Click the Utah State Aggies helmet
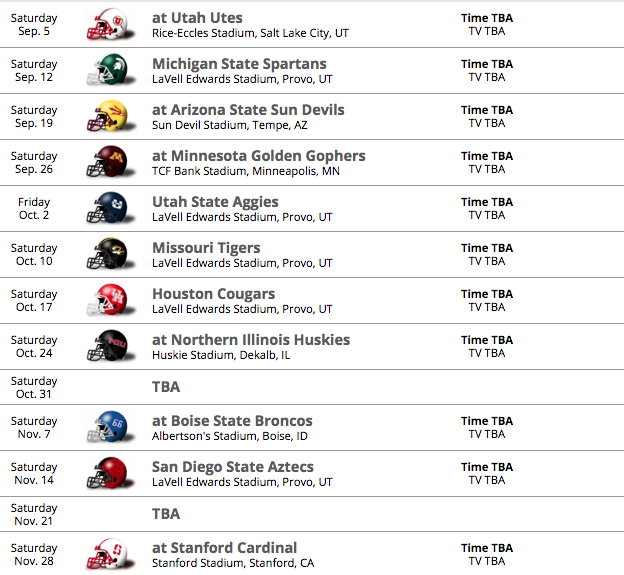This screenshot has height=575, width=624. pyautogui.click(x=106, y=209)
